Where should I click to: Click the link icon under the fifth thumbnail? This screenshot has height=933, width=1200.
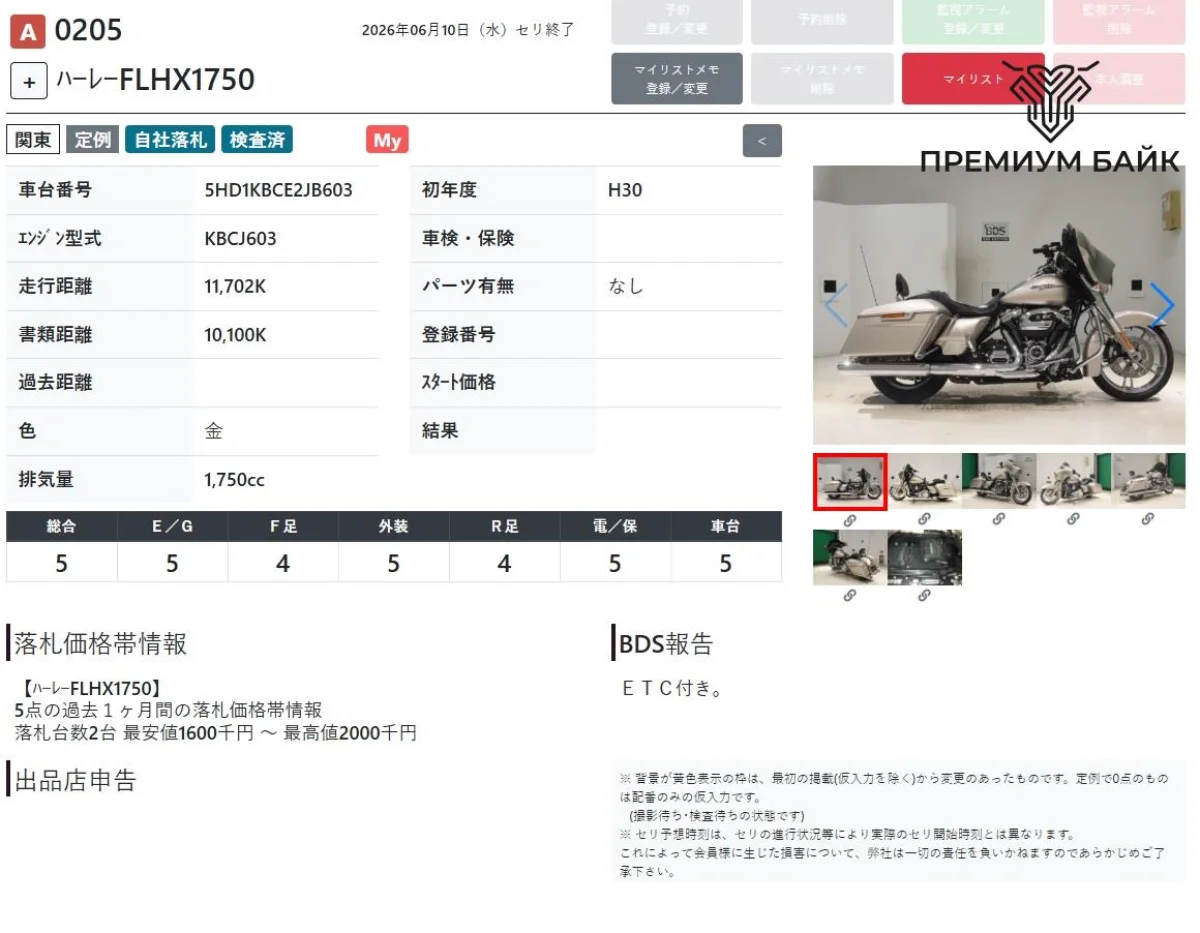tap(1149, 520)
